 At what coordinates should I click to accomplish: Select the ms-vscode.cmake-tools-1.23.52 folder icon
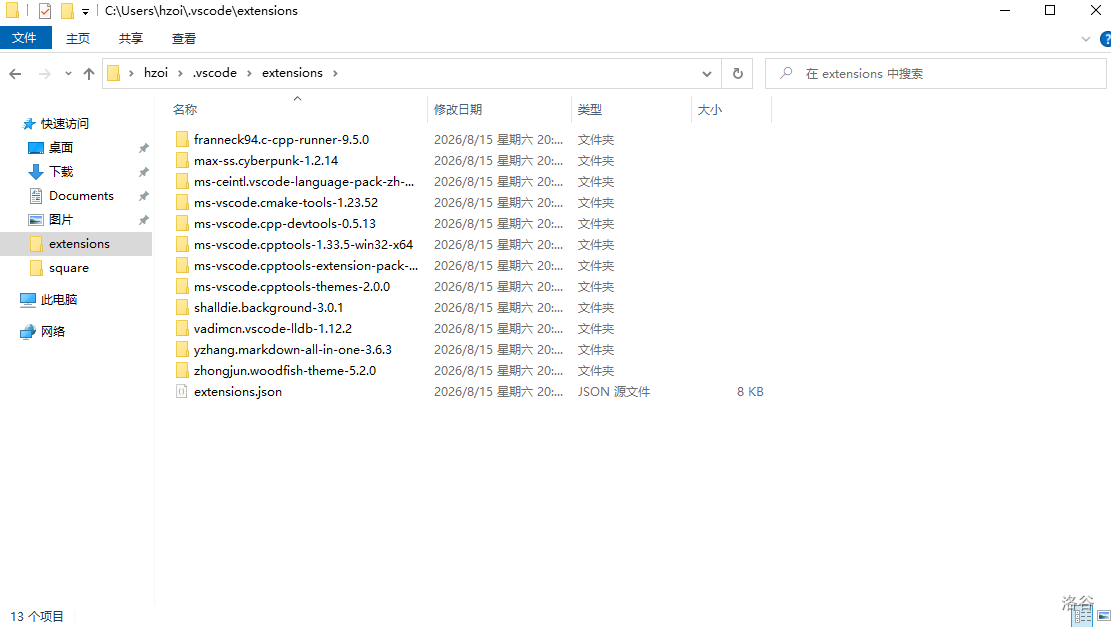[x=182, y=203]
